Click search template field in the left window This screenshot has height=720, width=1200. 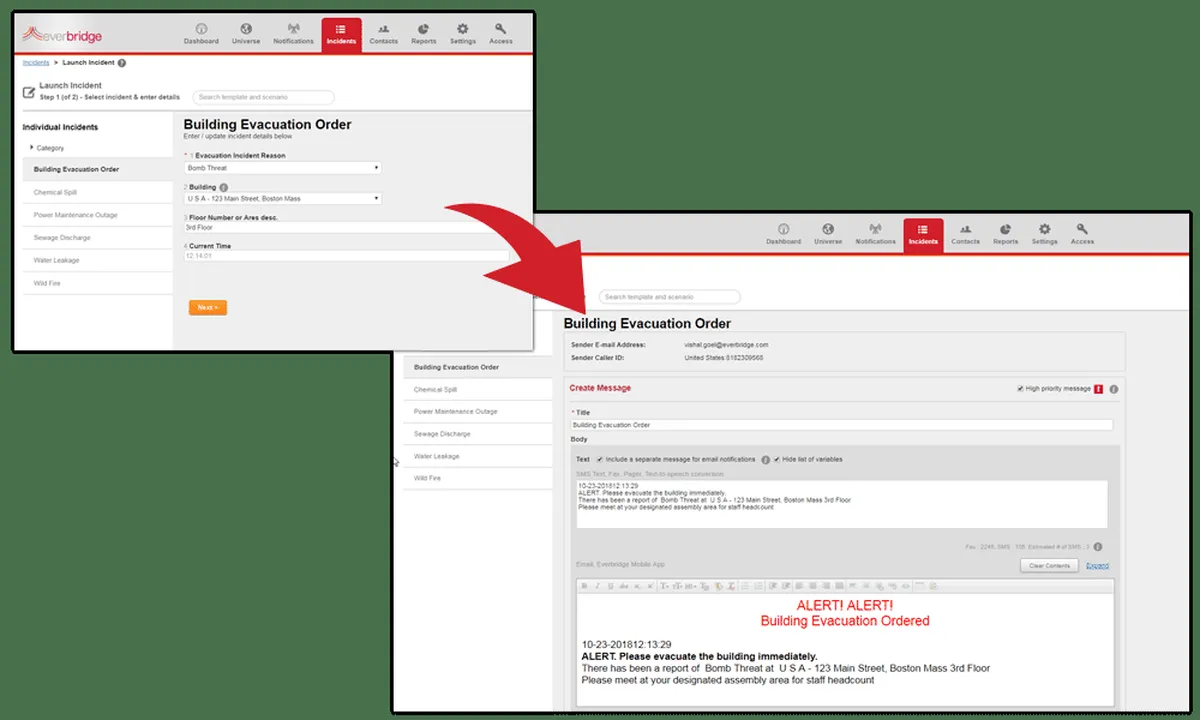pos(264,97)
